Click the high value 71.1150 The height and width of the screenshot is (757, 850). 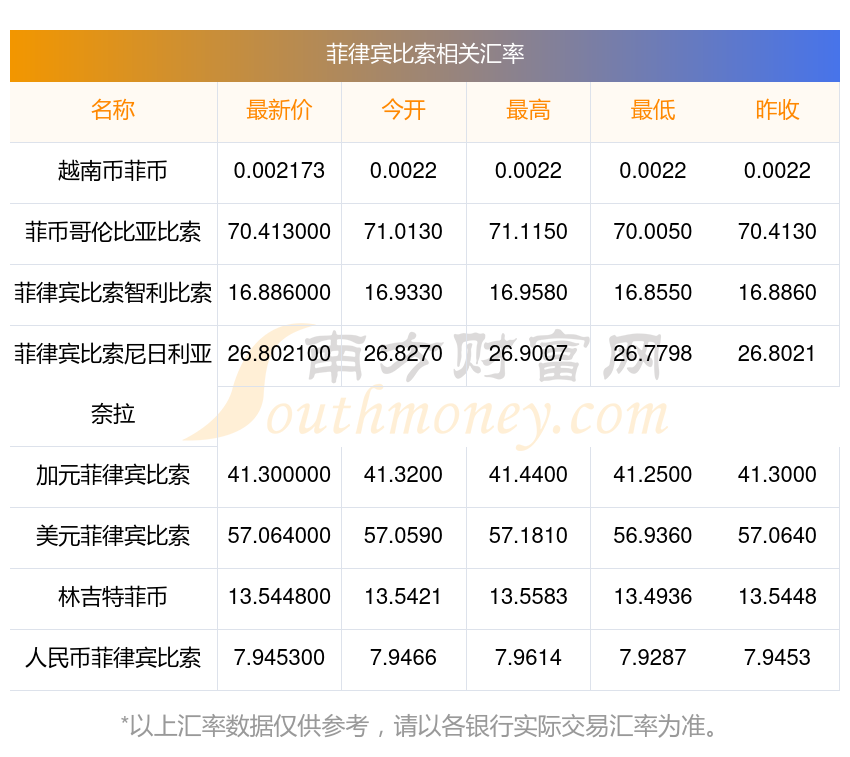528,232
